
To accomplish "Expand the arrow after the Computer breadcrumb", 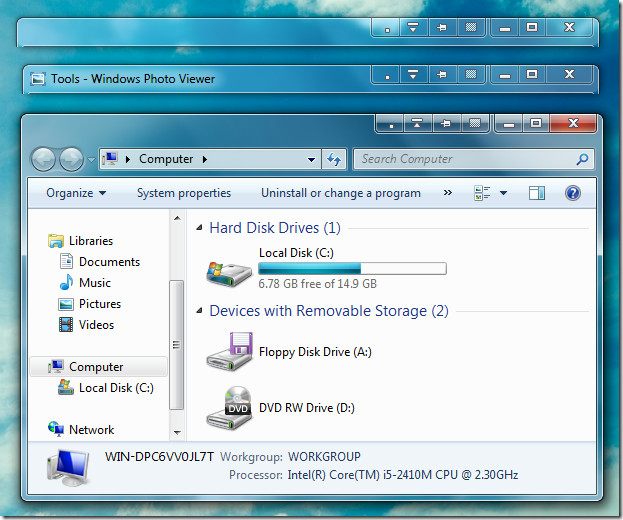I will tap(205, 159).
